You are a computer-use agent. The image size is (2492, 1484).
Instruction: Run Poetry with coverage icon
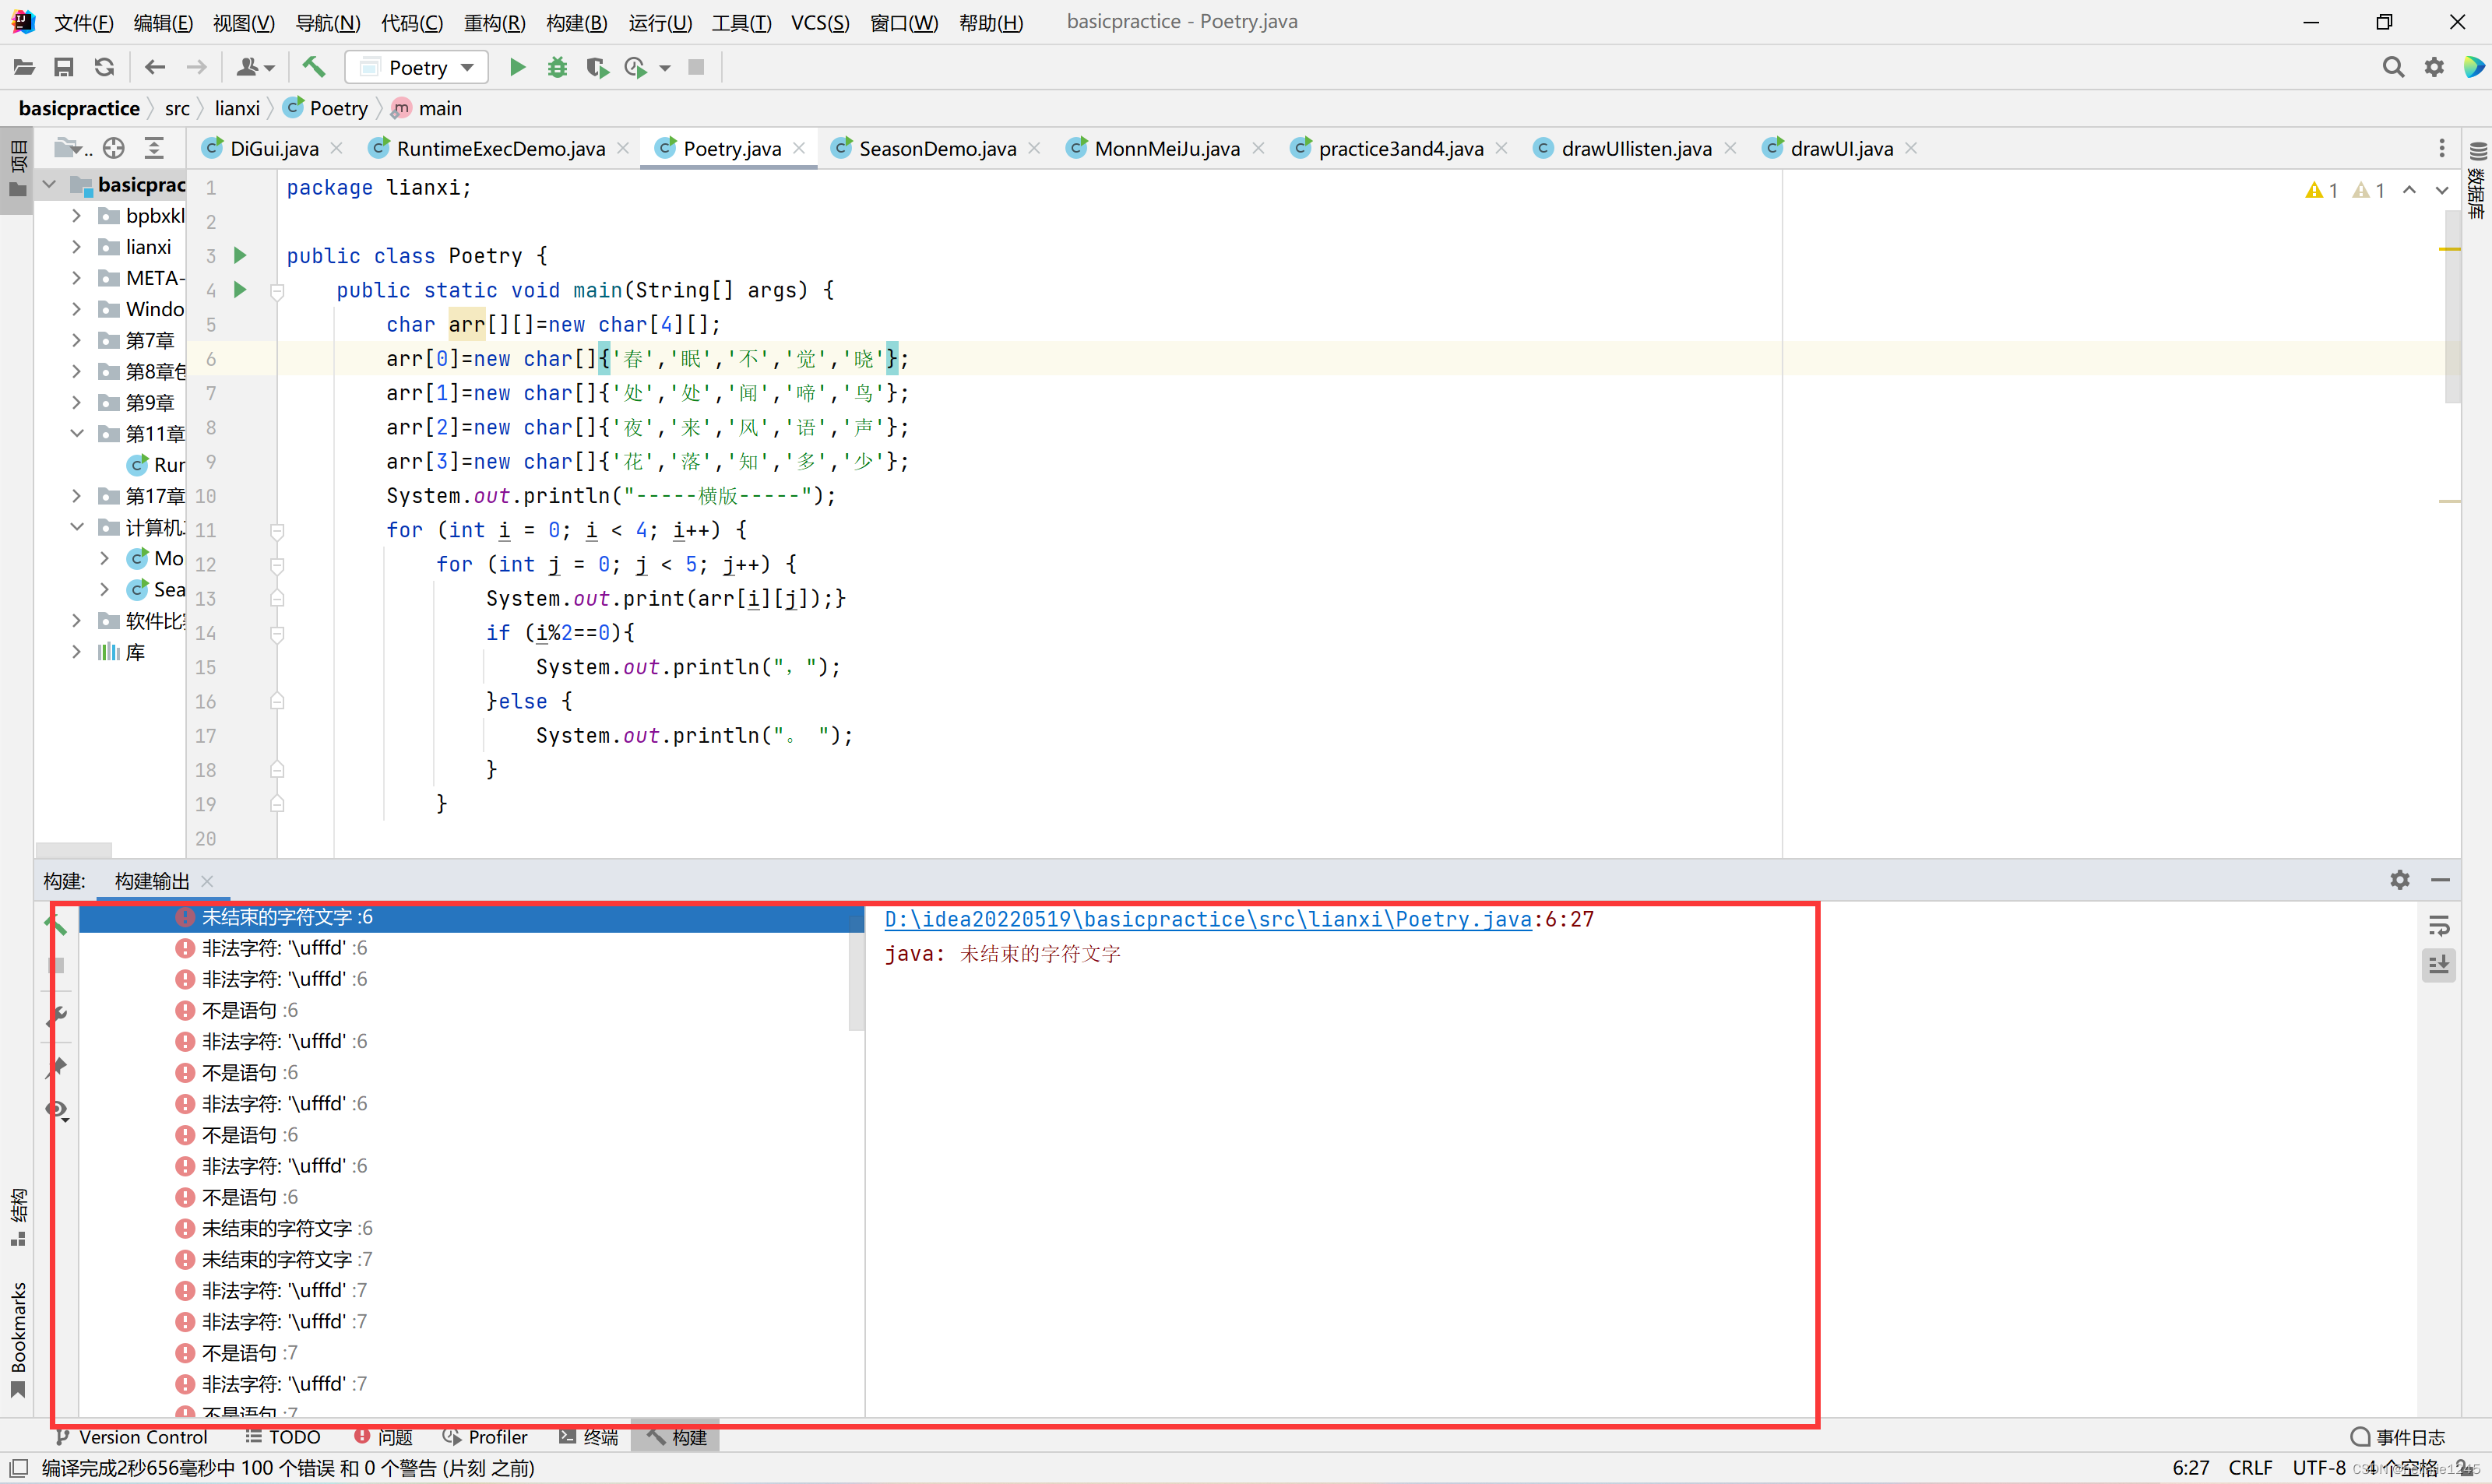click(597, 67)
